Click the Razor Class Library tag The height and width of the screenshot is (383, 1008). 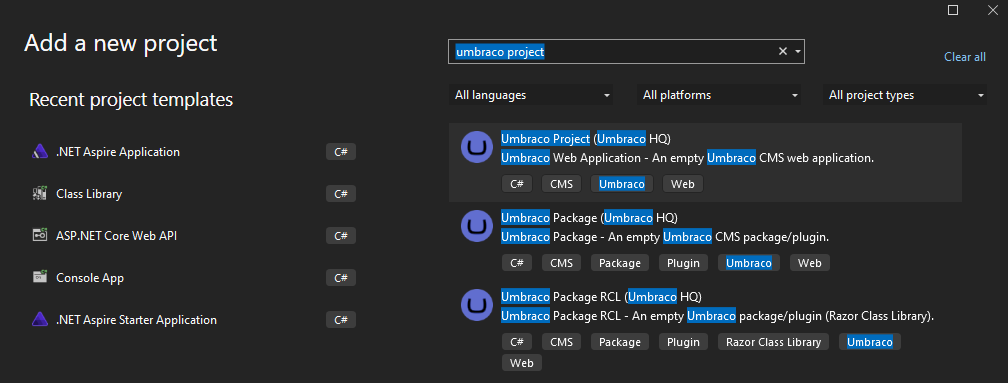click(x=773, y=342)
